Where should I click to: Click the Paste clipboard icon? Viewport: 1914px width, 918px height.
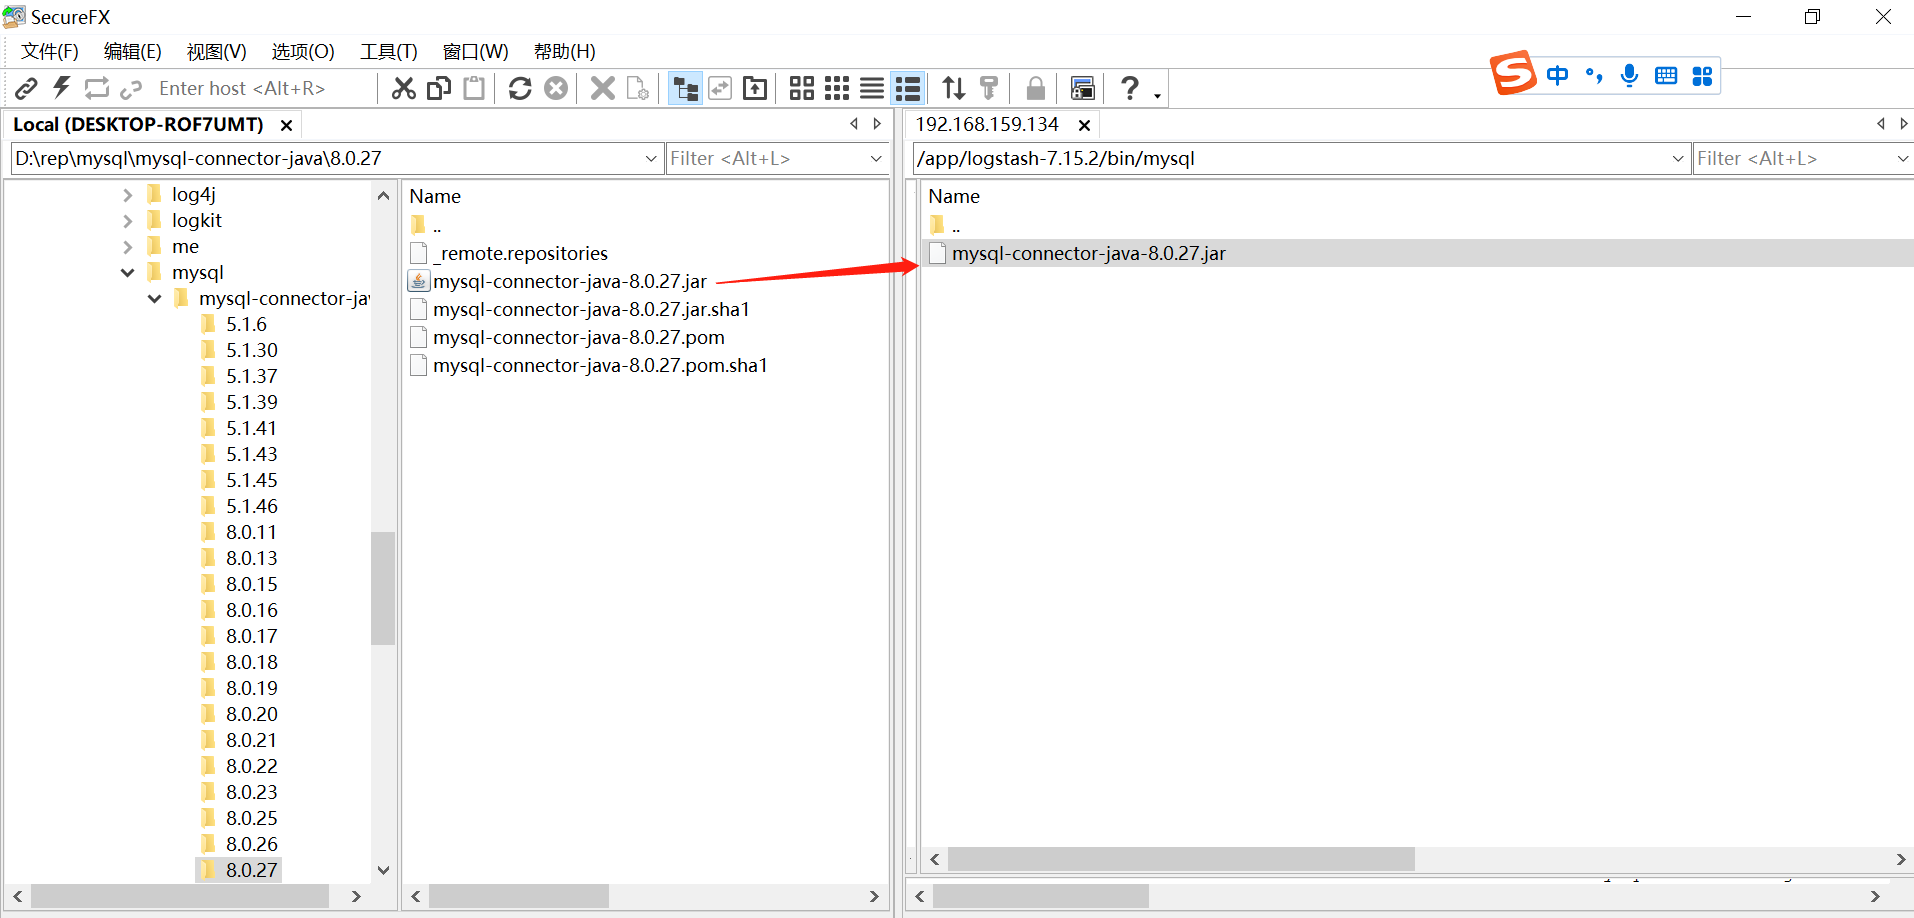[x=474, y=89]
